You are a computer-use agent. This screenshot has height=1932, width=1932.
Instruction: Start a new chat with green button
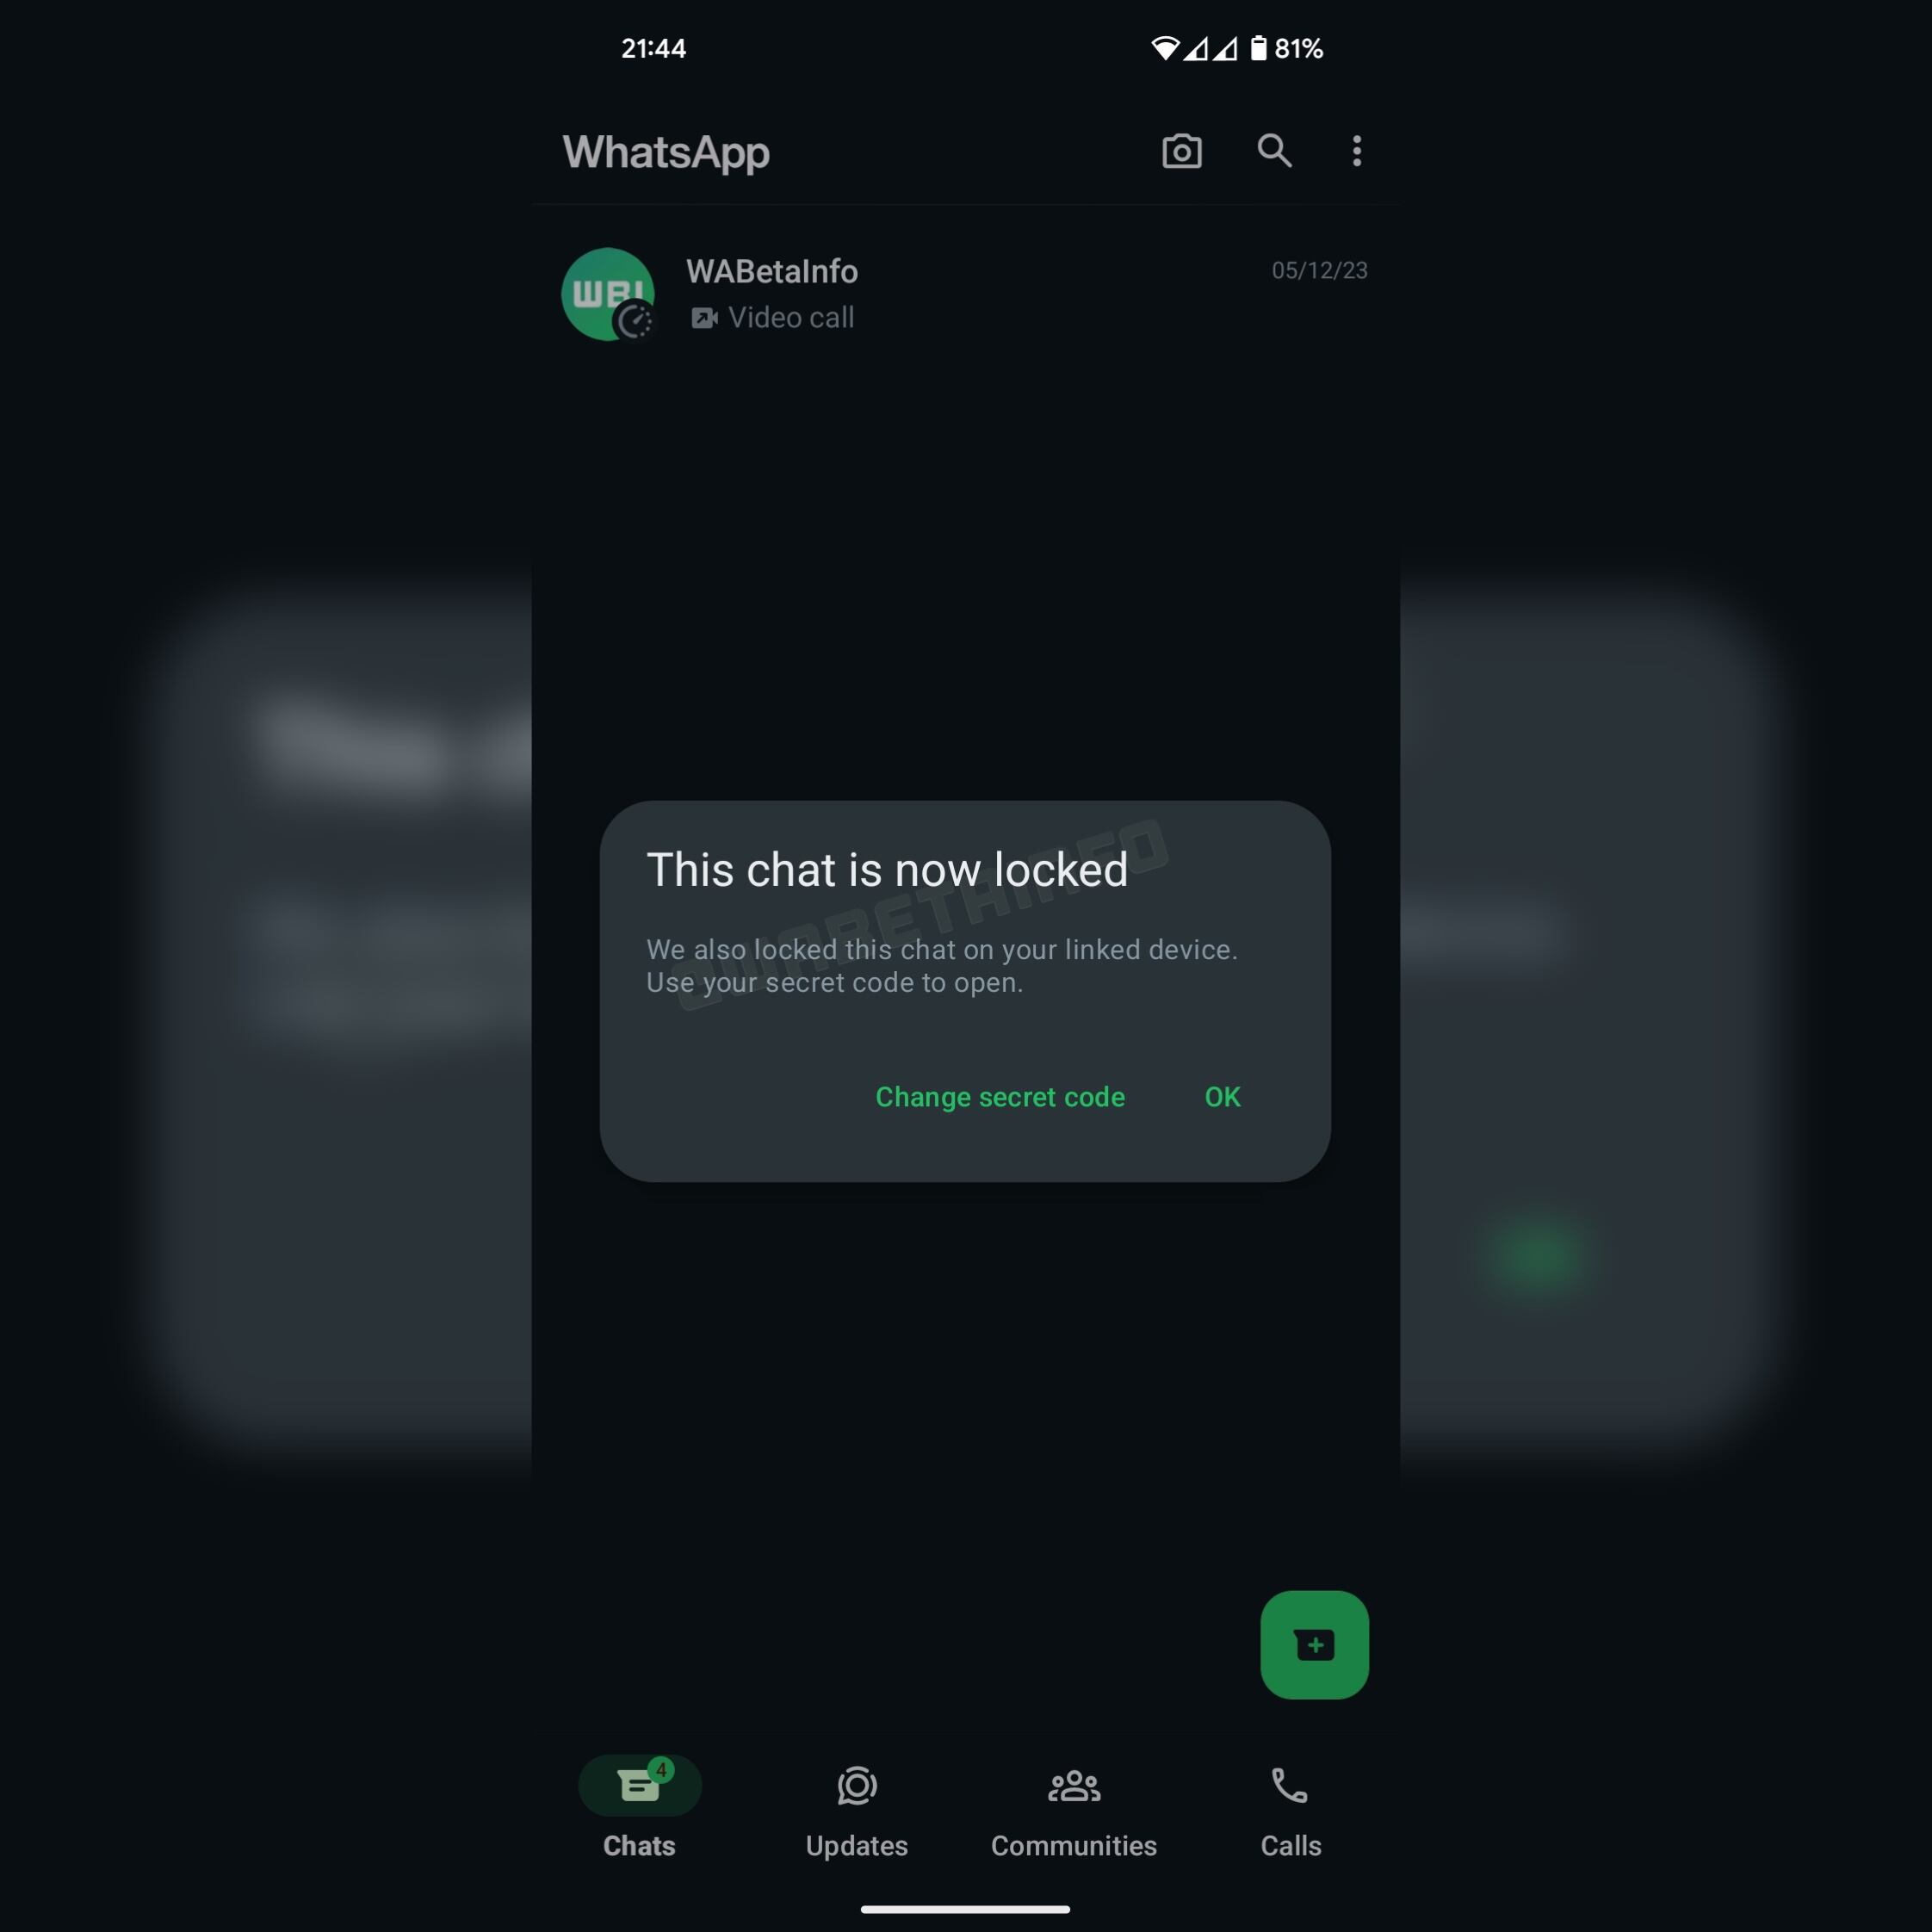tap(1314, 1645)
